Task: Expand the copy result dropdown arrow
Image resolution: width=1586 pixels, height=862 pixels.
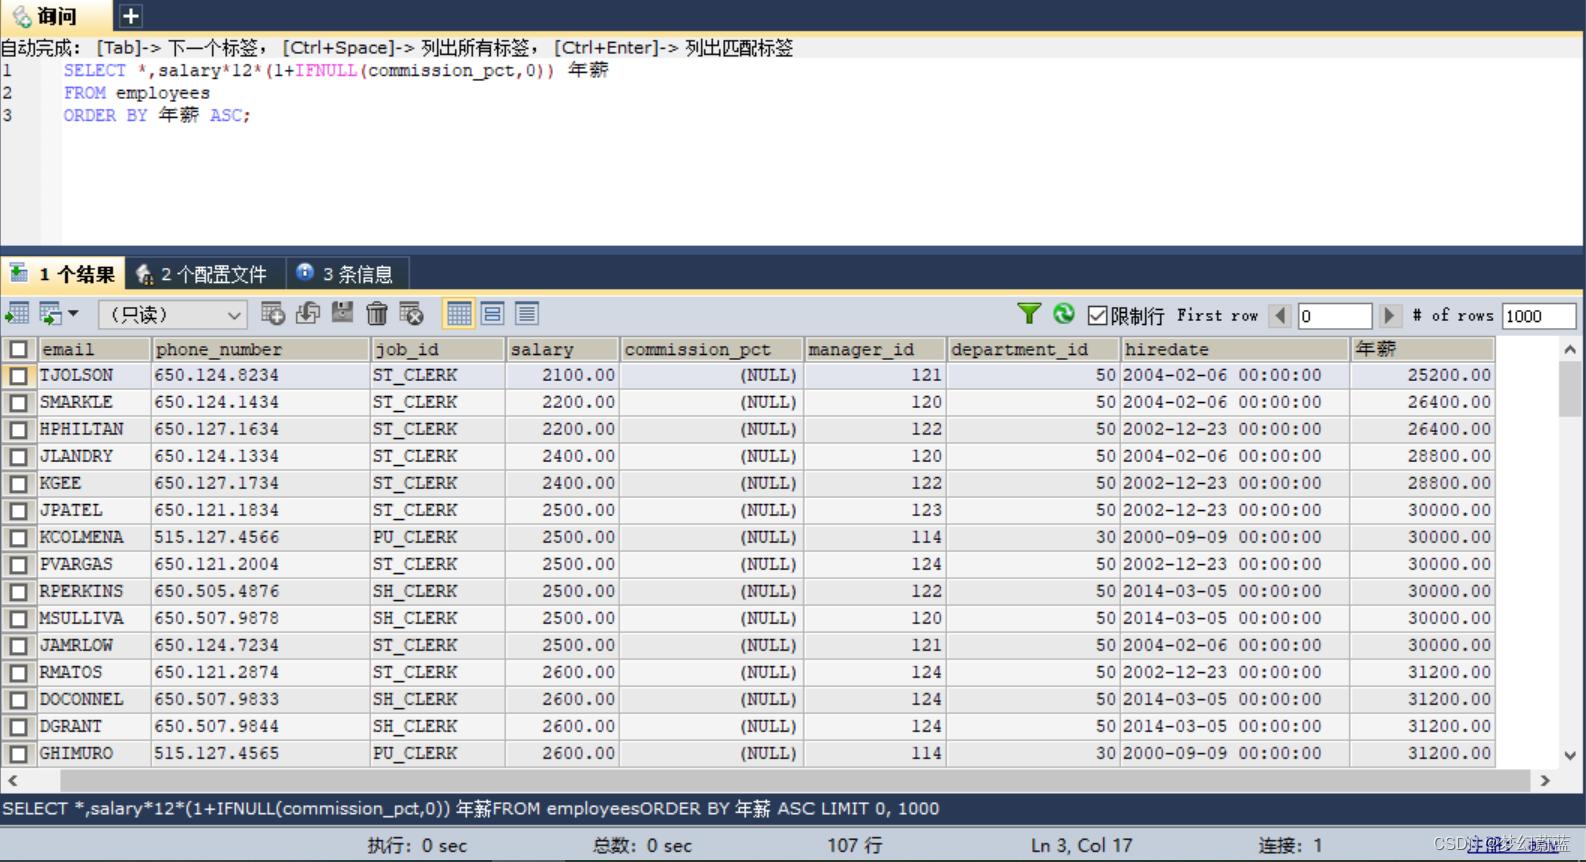Action: pos(74,314)
